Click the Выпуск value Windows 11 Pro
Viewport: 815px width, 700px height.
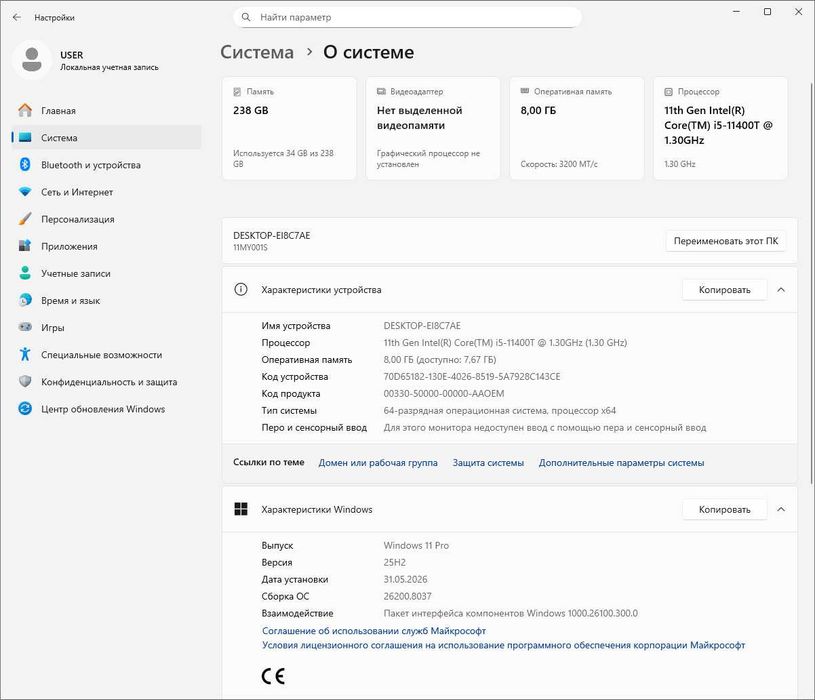coord(416,545)
